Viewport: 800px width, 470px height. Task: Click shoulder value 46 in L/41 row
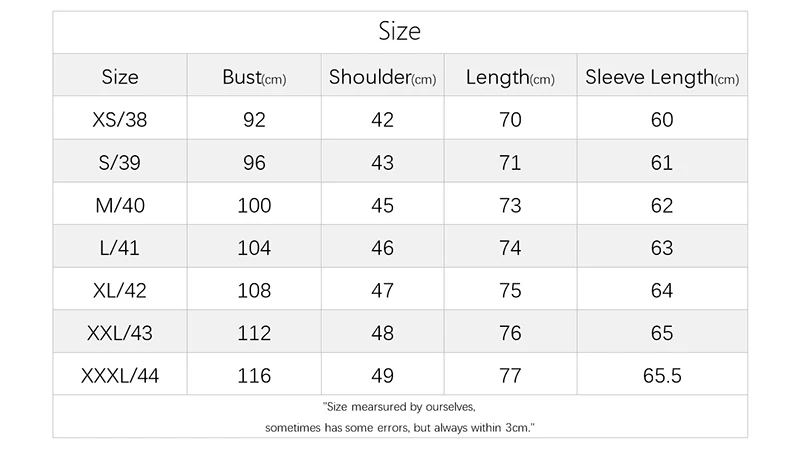(x=382, y=248)
